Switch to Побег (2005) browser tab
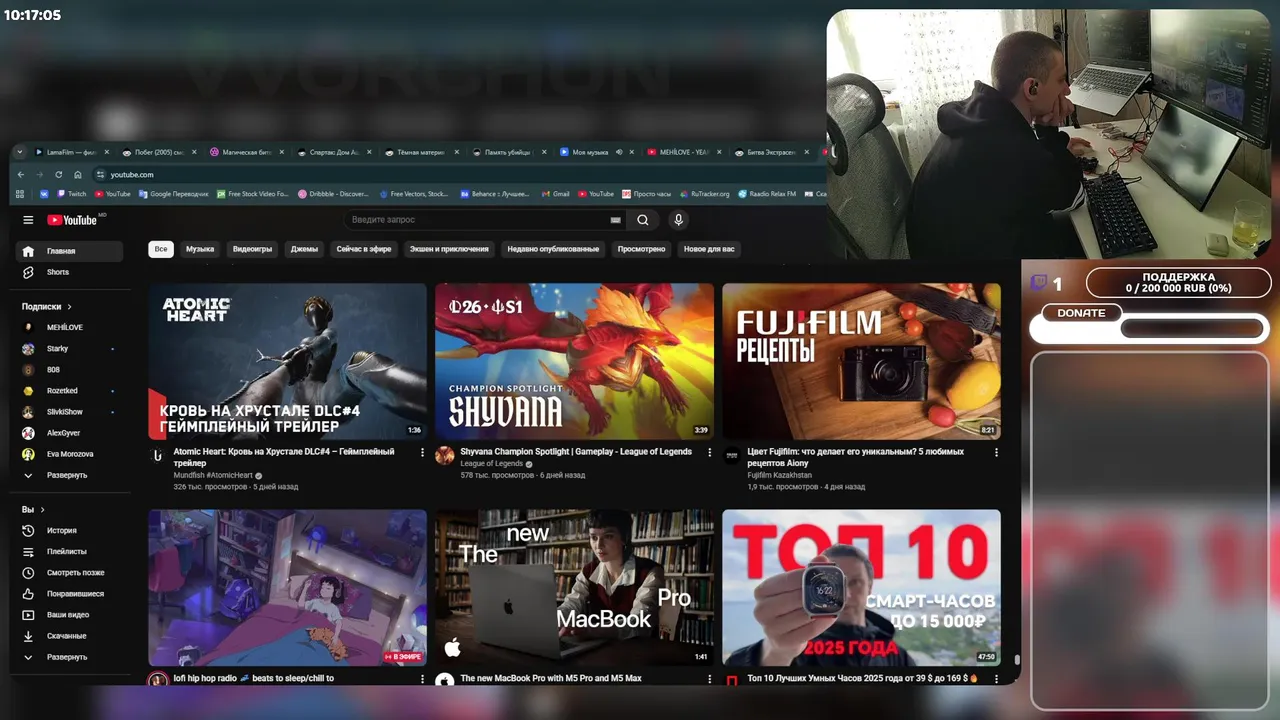Image resolution: width=1280 pixels, height=720 pixels. point(158,152)
